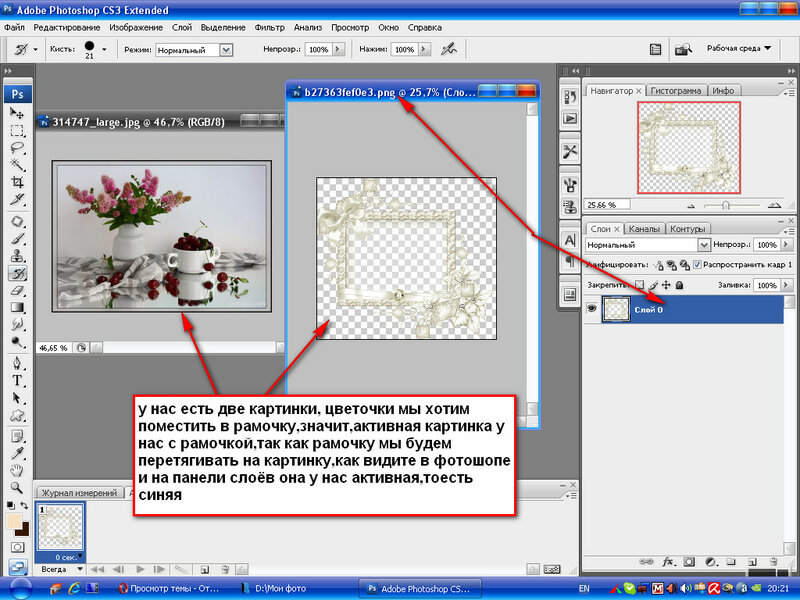Switch to the Каналы tab
The height and width of the screenshot is (600, 800).
coord(644,229)
